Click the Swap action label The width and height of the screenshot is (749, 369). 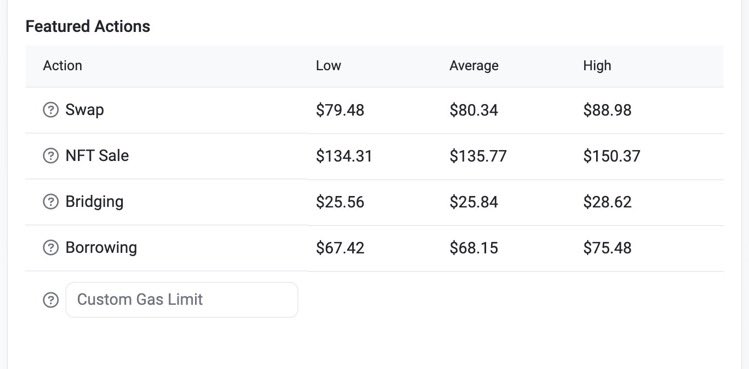(x=85, y=110)
